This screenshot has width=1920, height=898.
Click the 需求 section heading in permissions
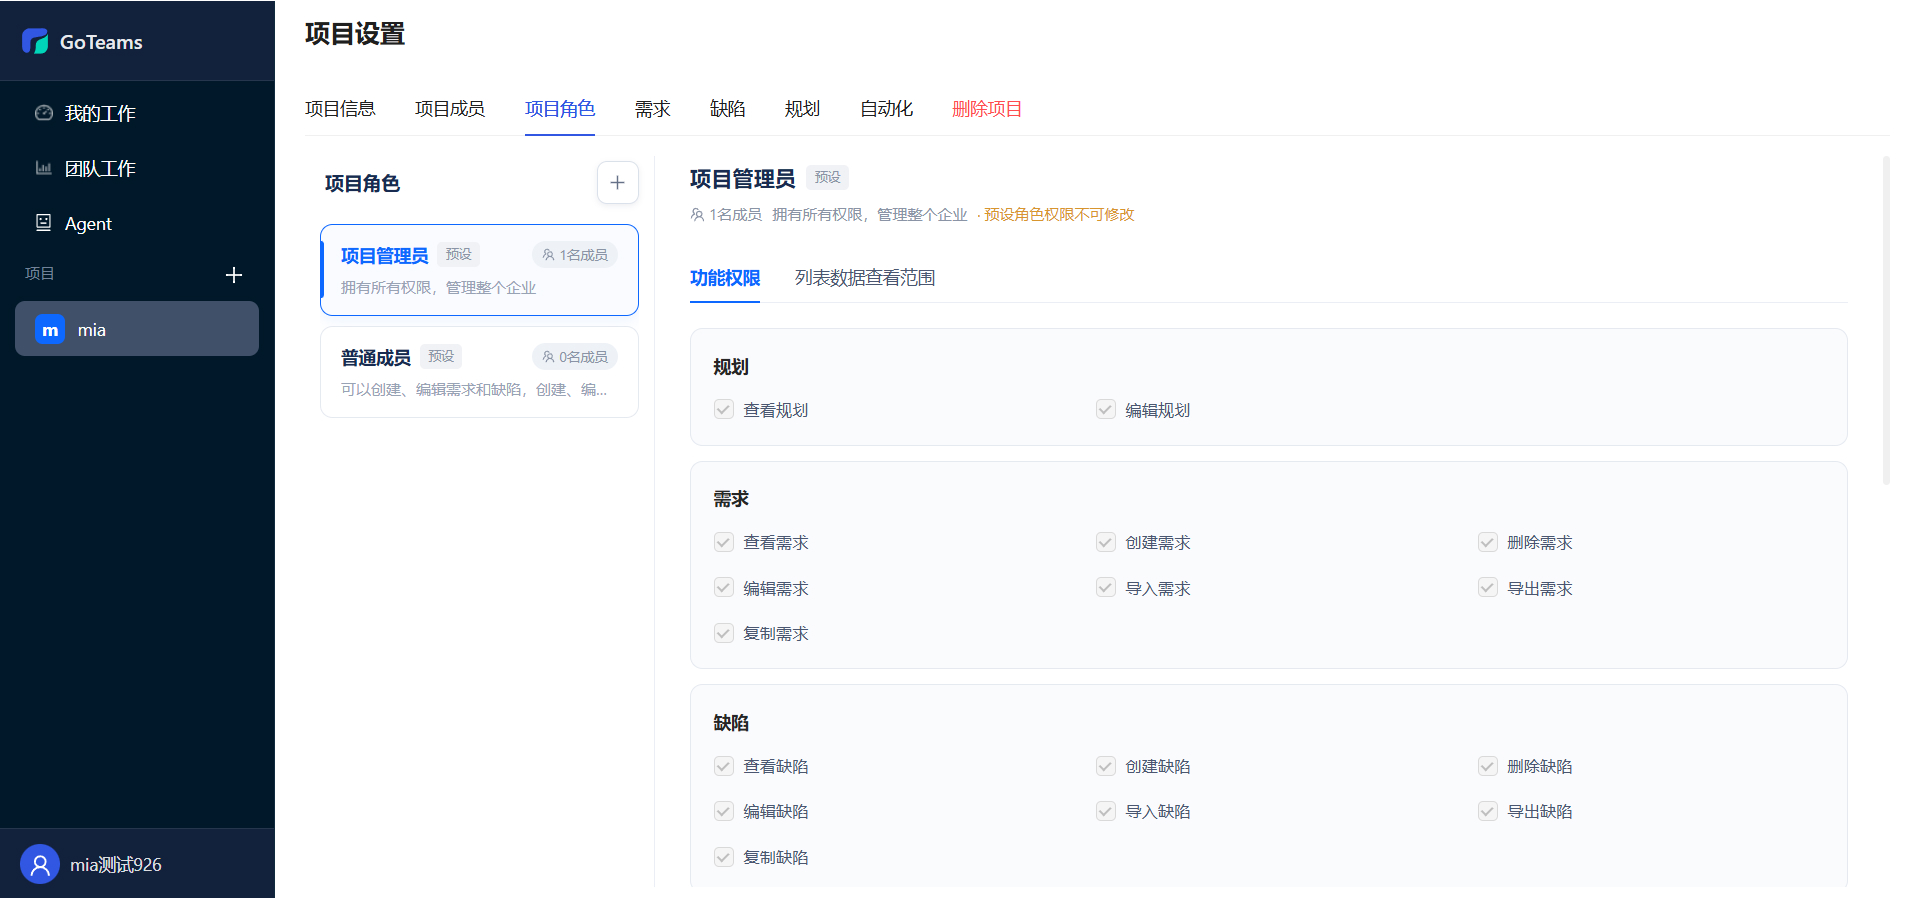click(x=731, y=499)
